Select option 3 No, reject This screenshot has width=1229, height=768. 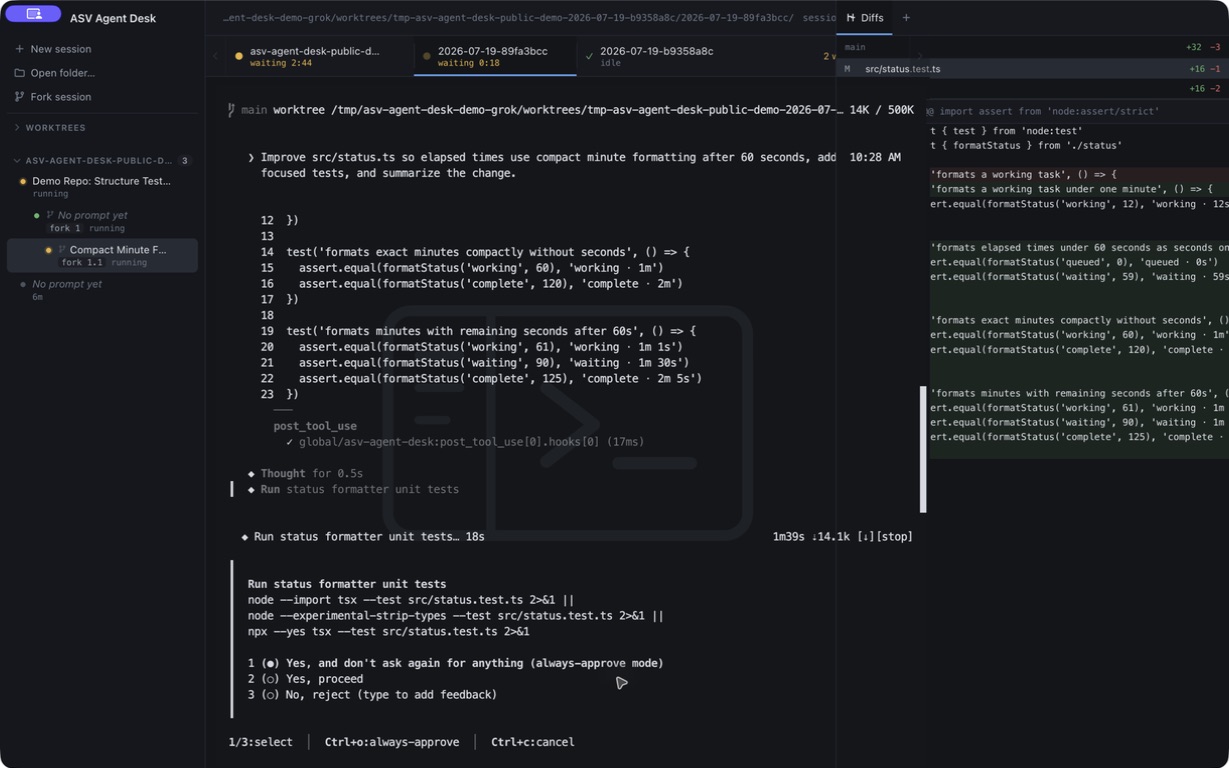(x=372, y=695)
